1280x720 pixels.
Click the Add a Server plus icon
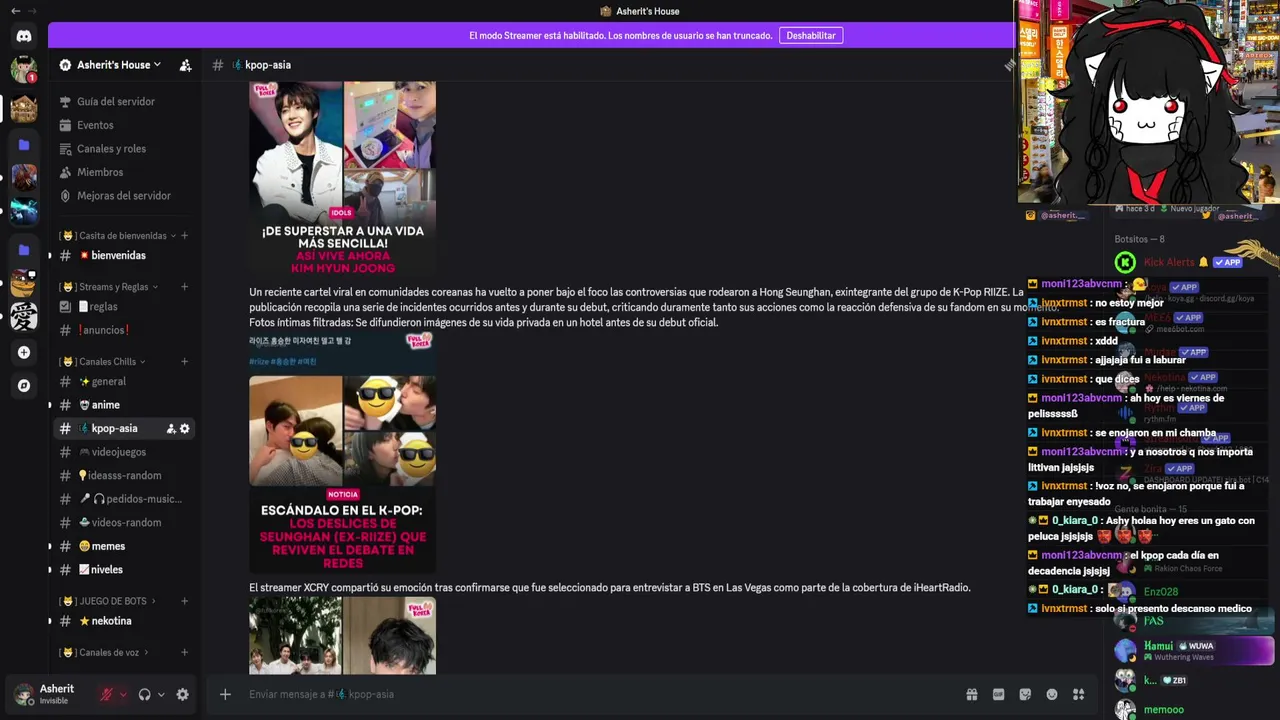coord(24,352)
